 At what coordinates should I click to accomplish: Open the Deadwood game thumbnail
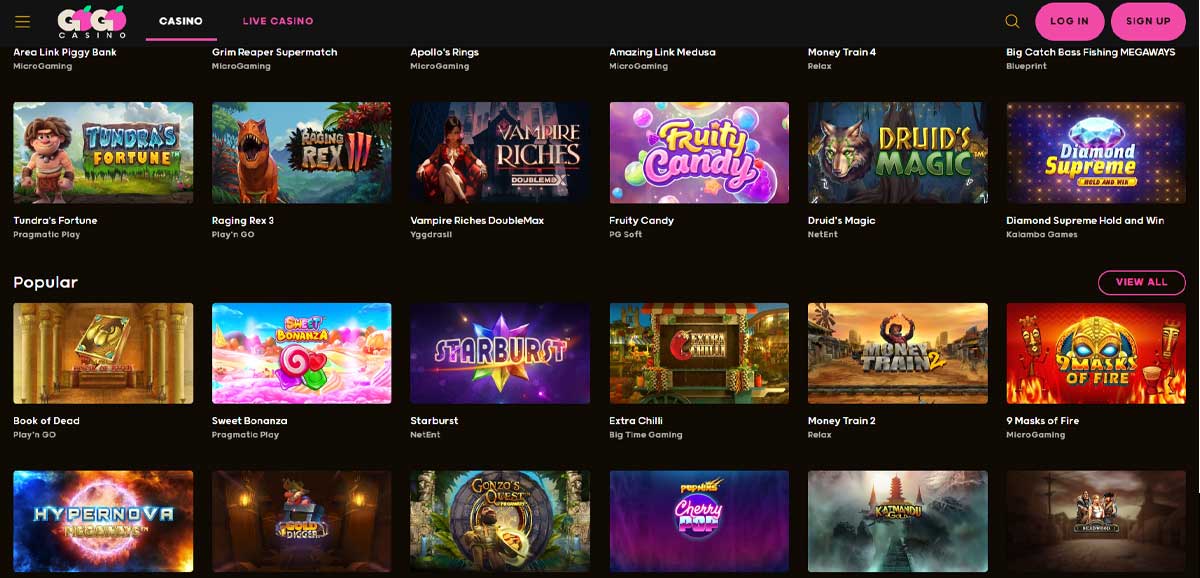coord(1096,522)
